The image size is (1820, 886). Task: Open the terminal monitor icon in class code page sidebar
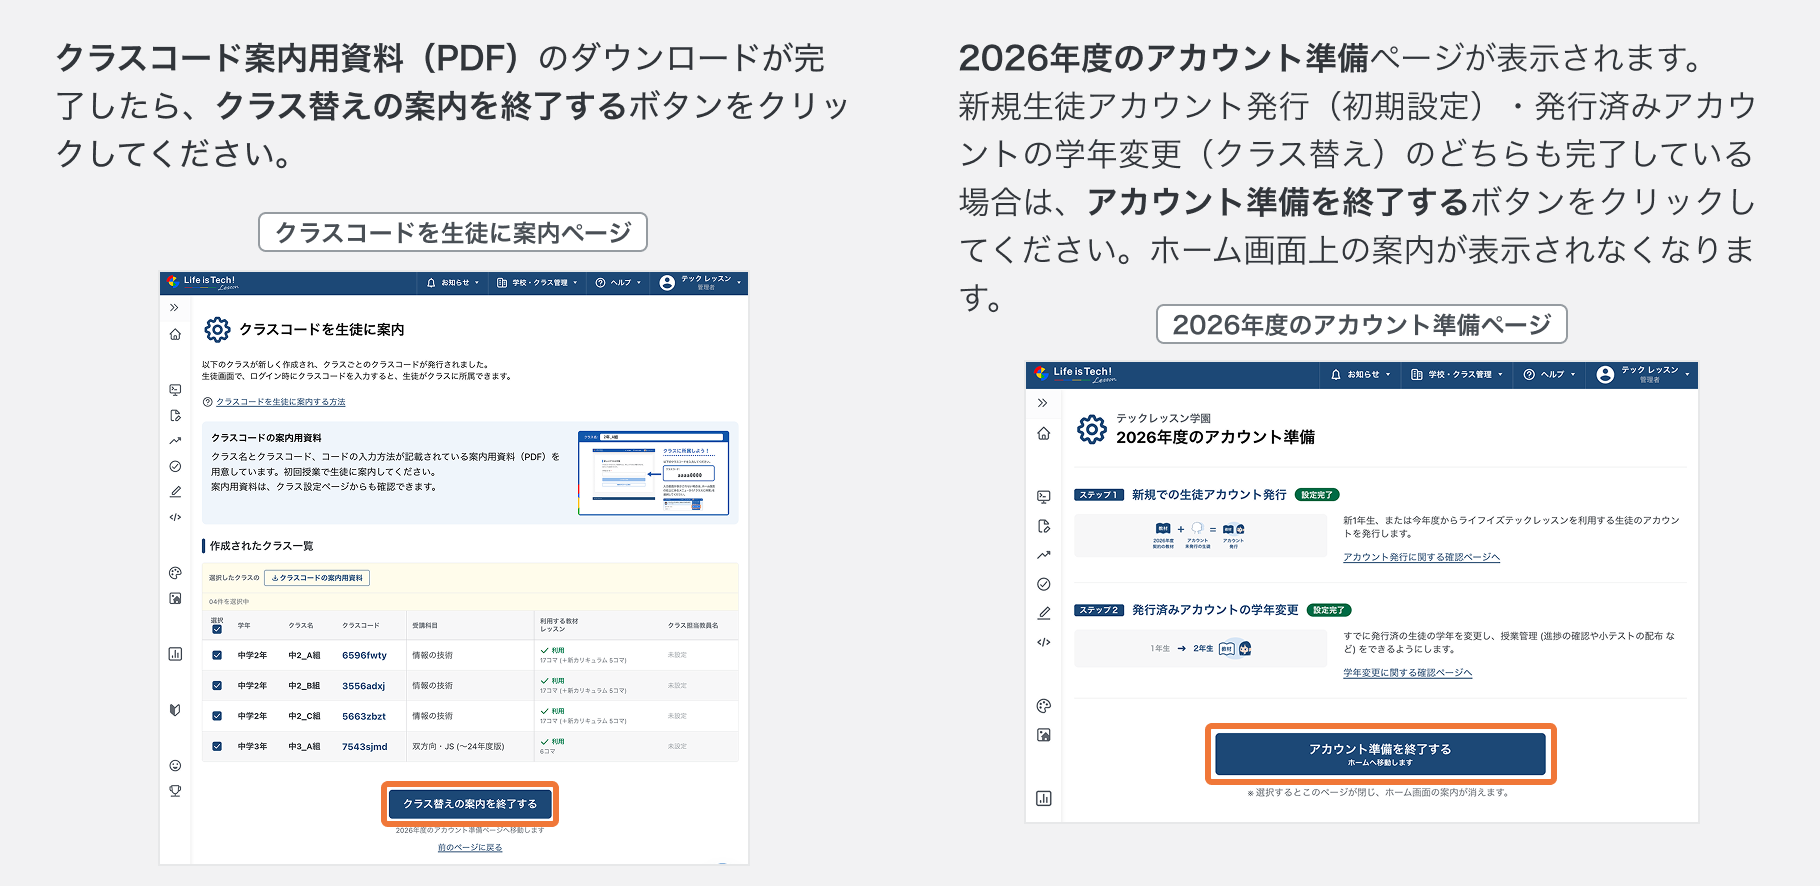[175, 390]
